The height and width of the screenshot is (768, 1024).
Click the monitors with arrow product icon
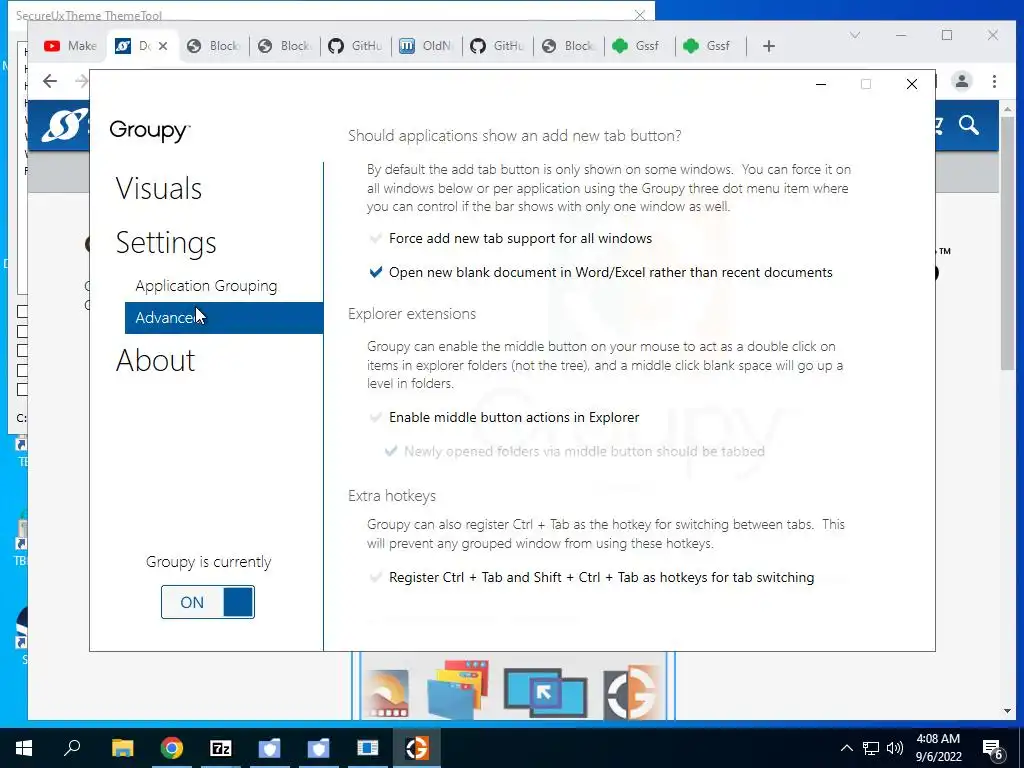tap(545, 693)
